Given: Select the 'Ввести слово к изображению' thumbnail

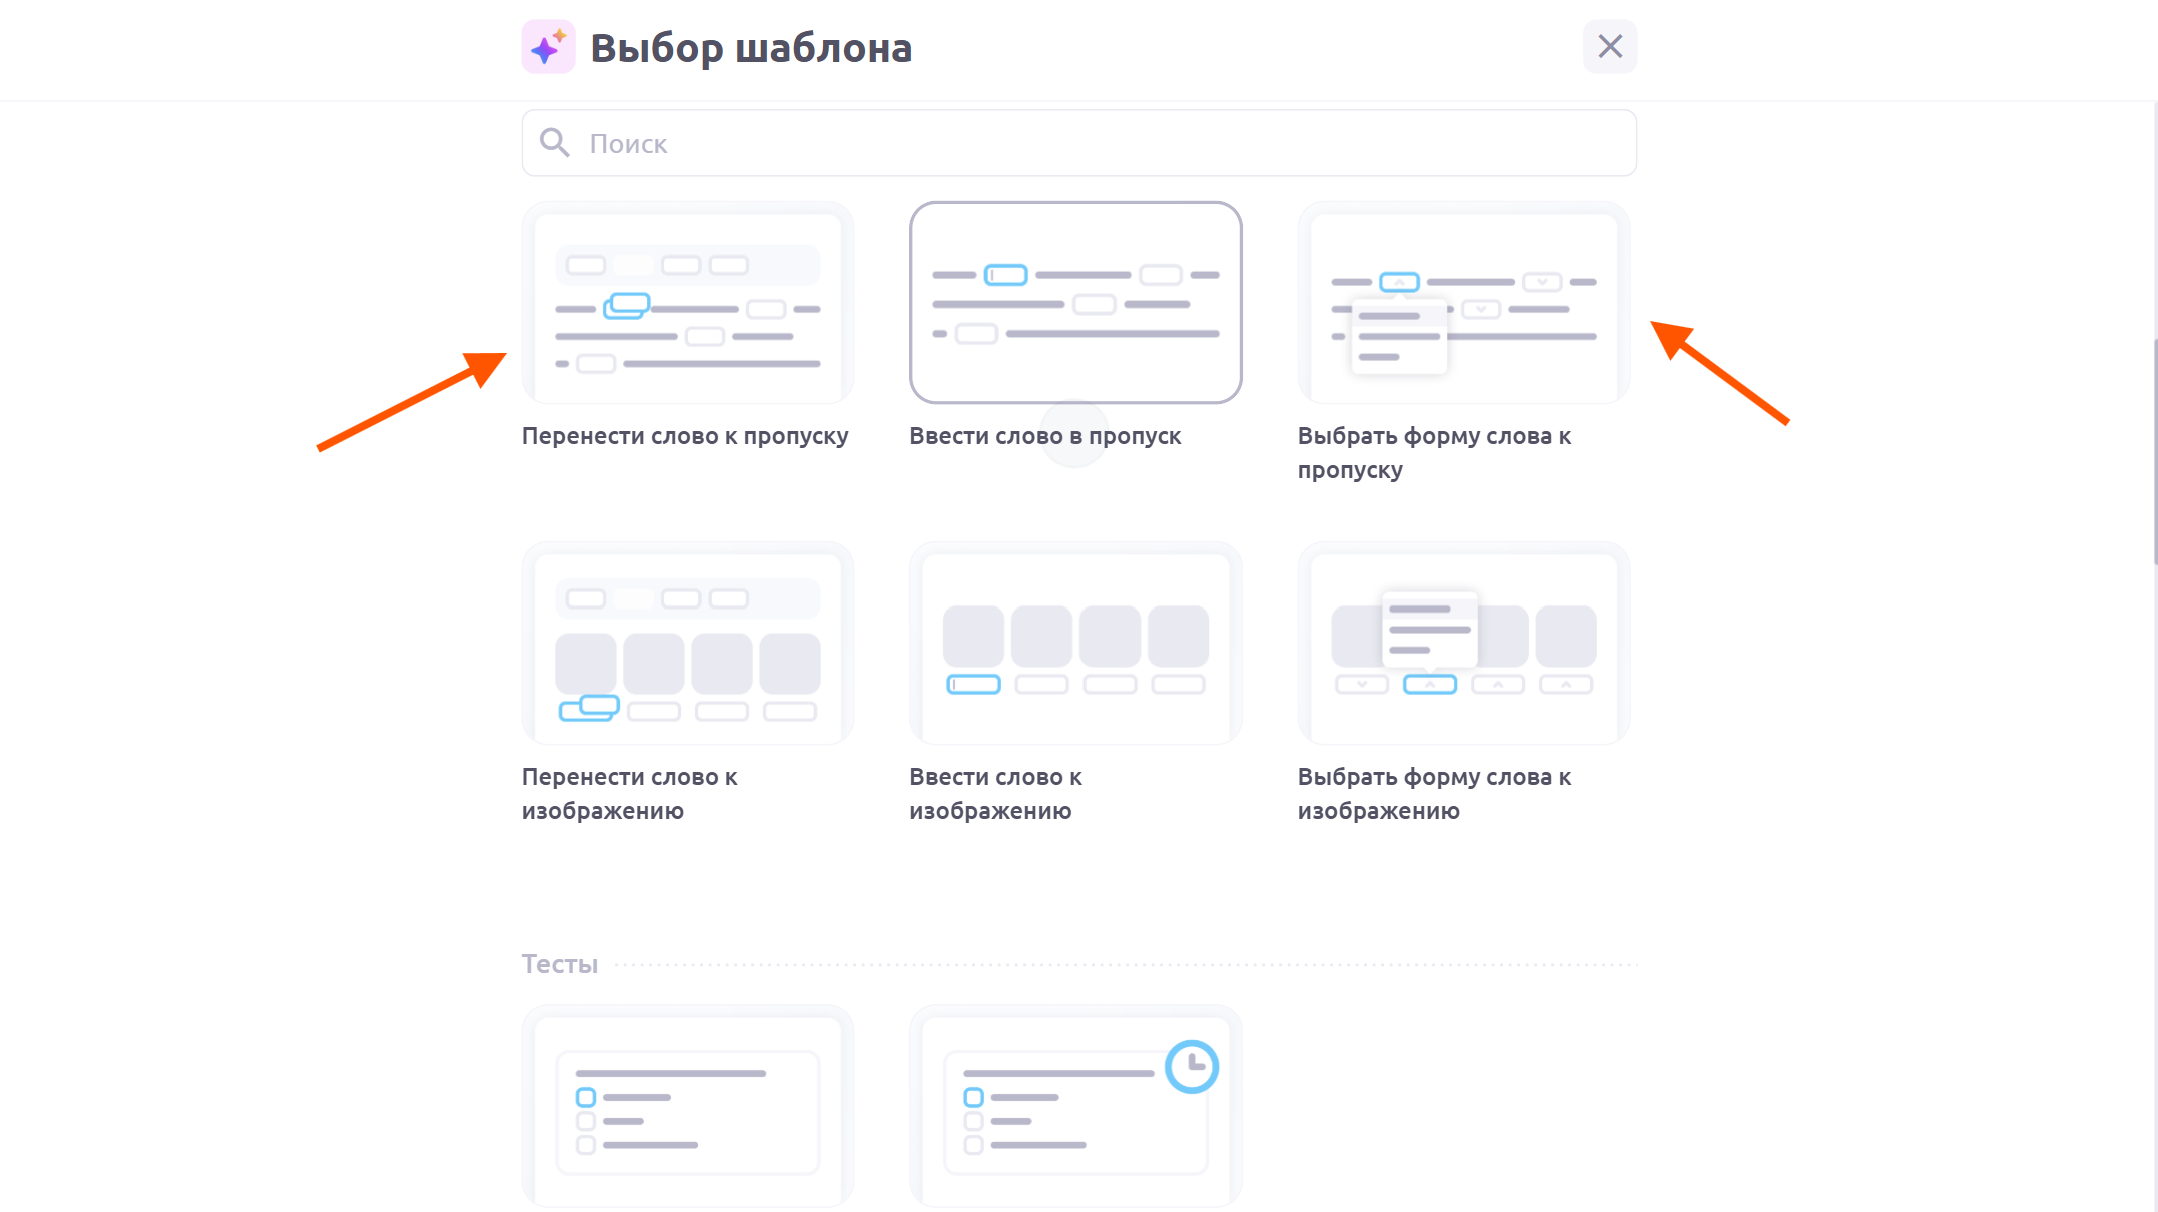Looking at the screenshot, I should point(1075,643).
